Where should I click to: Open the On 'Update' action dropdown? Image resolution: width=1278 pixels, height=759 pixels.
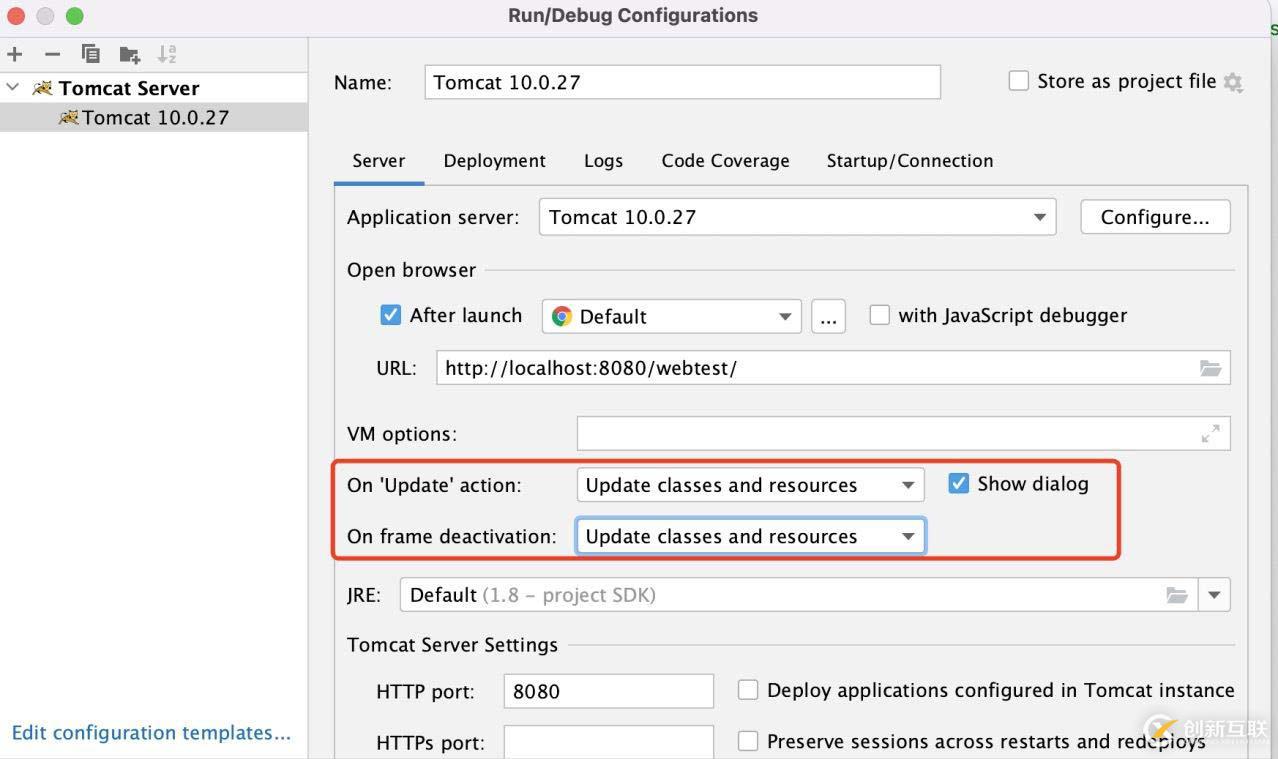750,485
